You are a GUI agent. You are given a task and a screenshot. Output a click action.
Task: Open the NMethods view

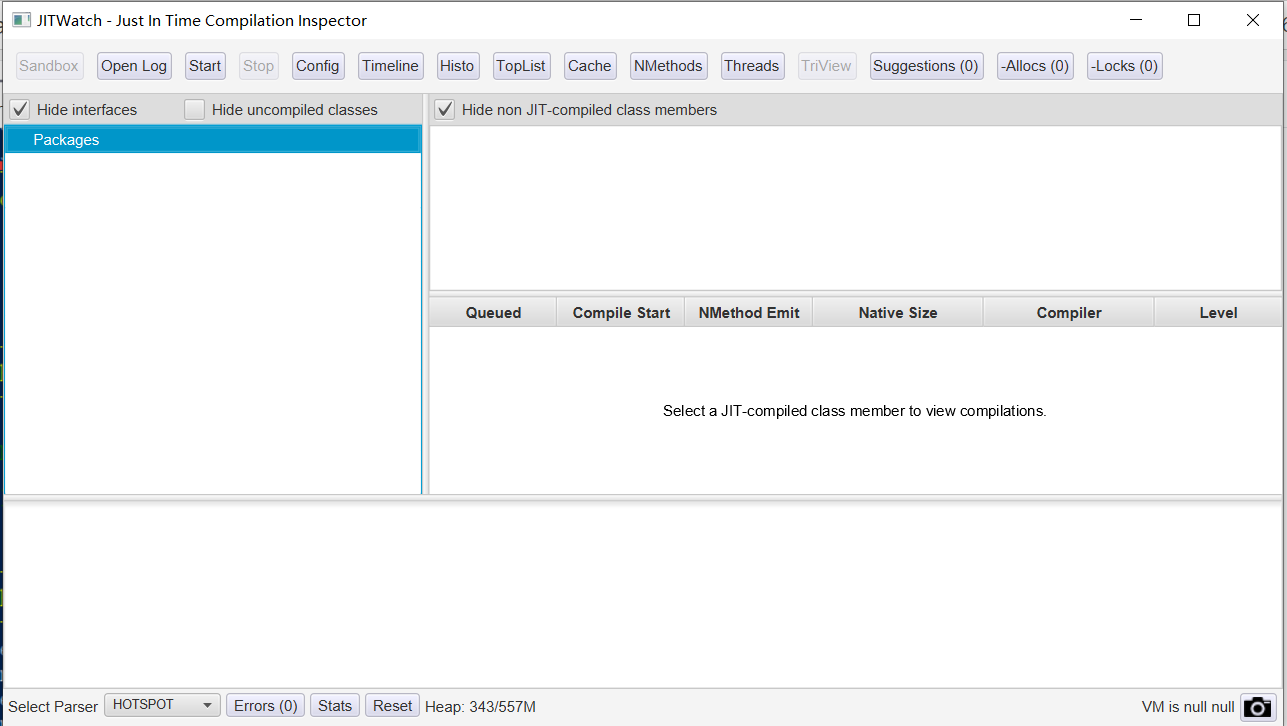click(668, 66)
